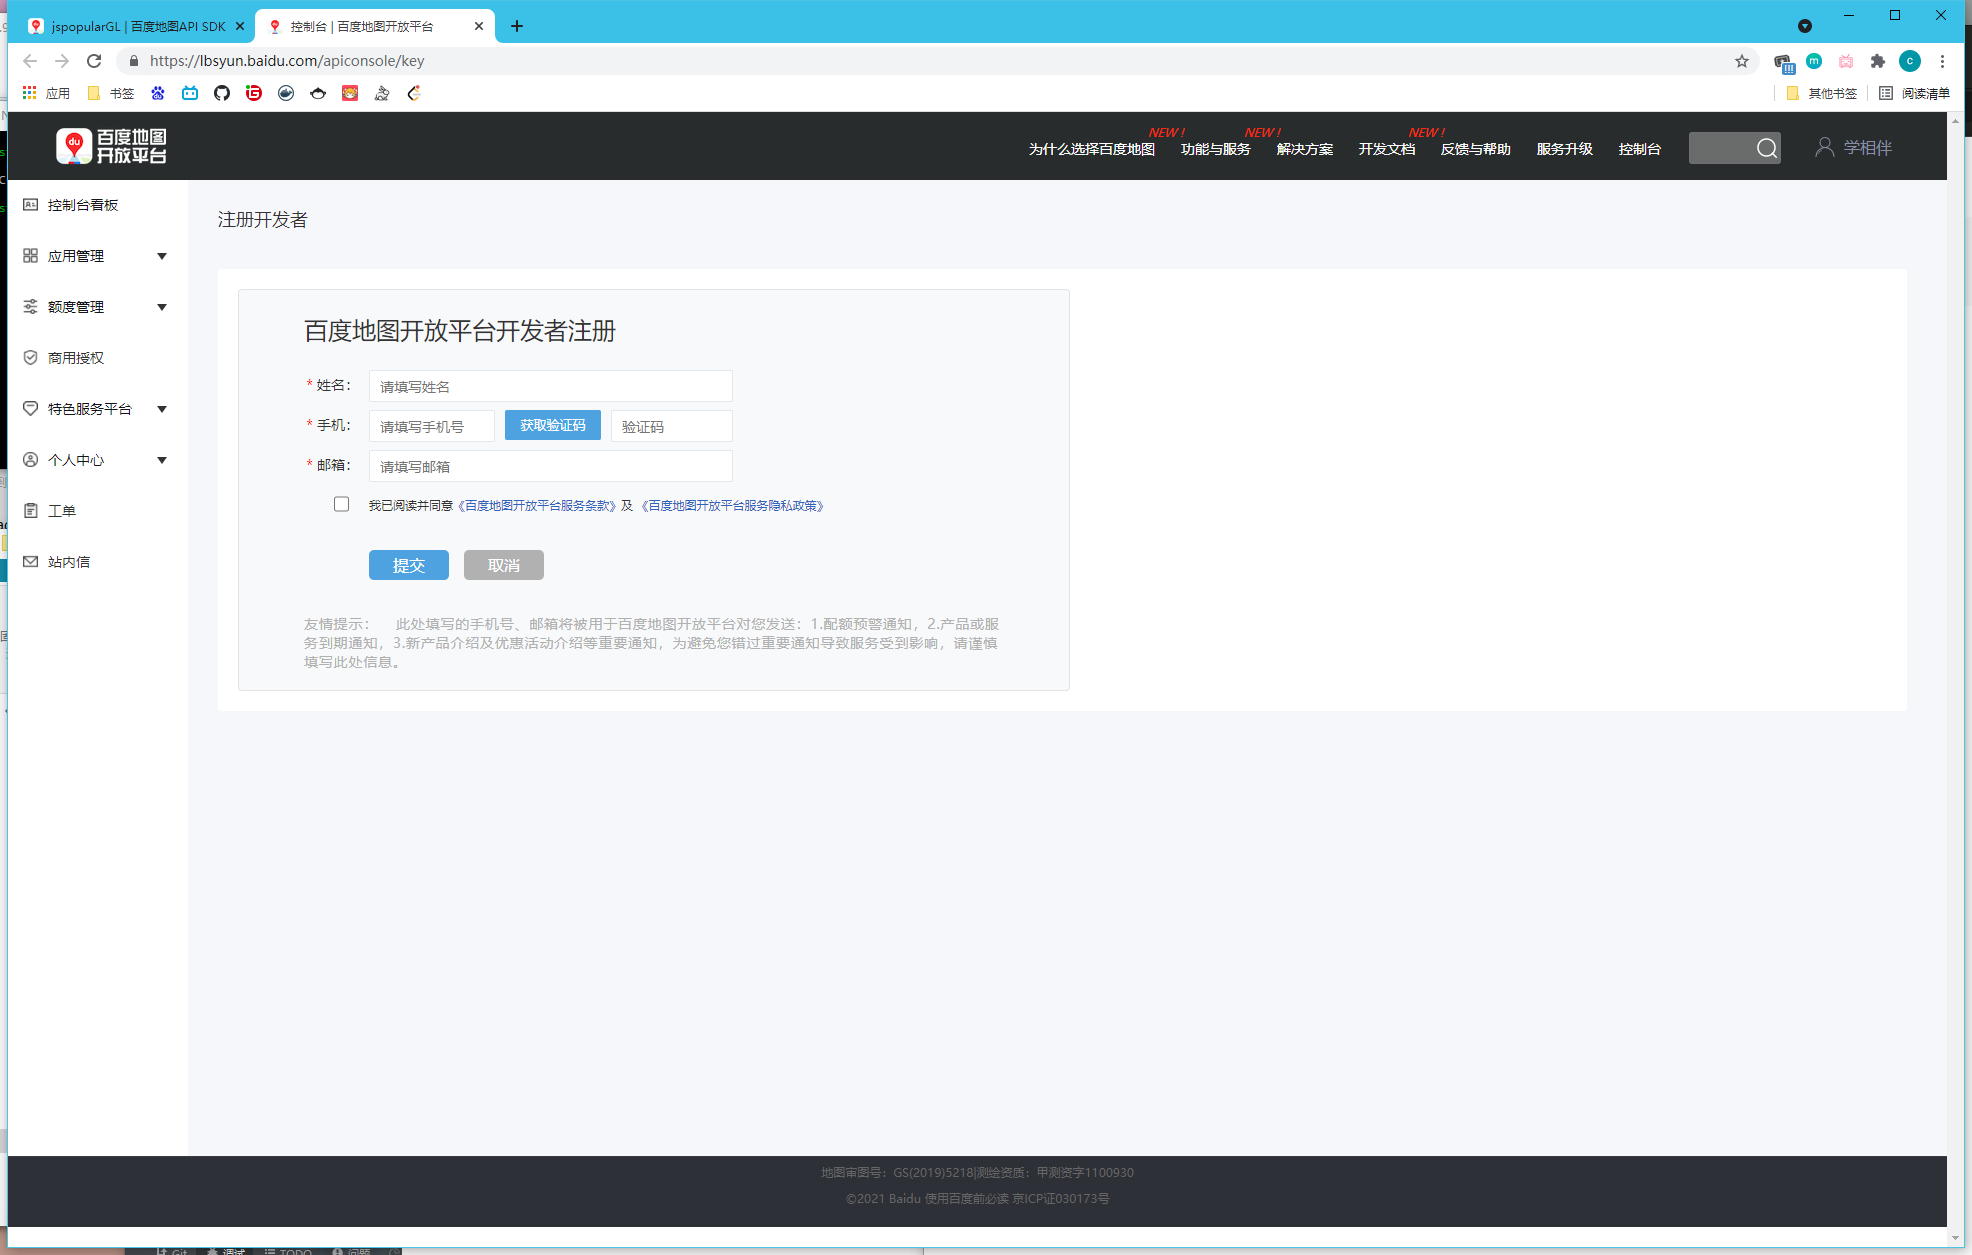
Task: Expand the 特色服务平台 sidebar menu
Action: [x=95, y=409]
